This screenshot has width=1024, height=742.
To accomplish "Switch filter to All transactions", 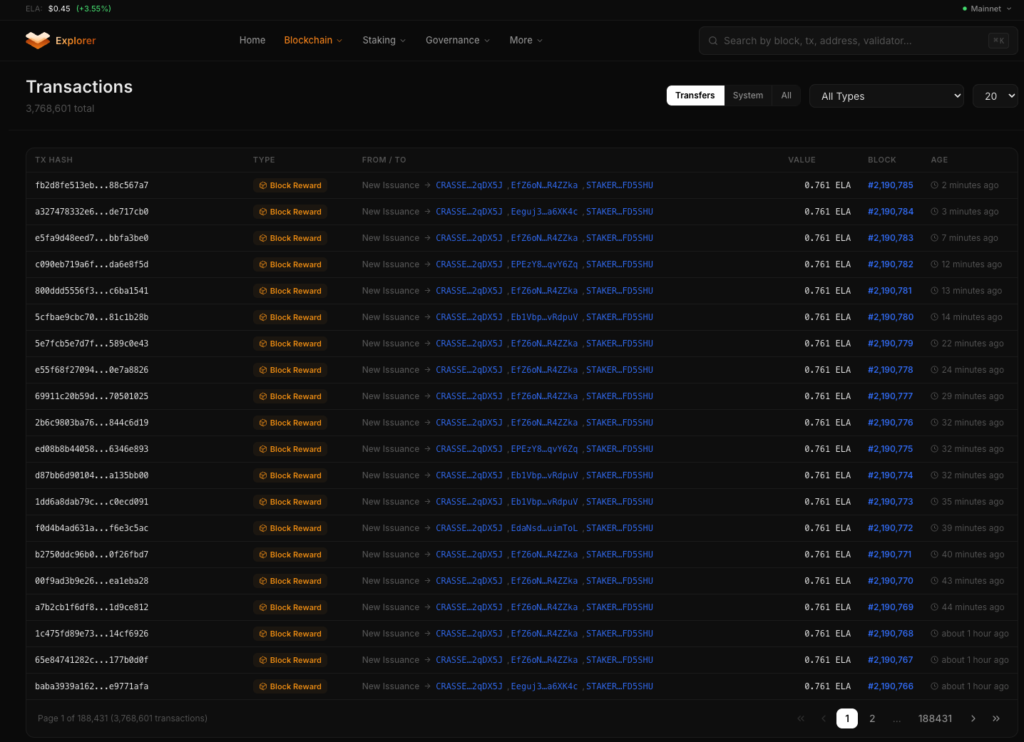I will [786, 96].
